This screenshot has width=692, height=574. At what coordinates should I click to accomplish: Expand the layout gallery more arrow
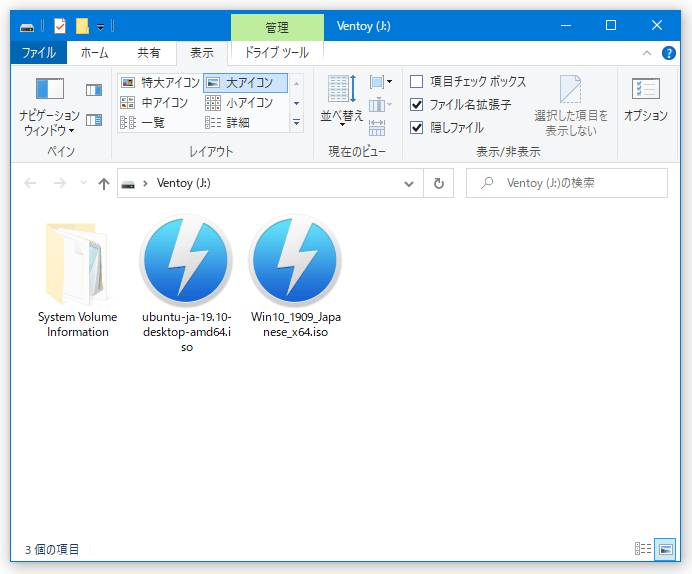tap(297, 122)
